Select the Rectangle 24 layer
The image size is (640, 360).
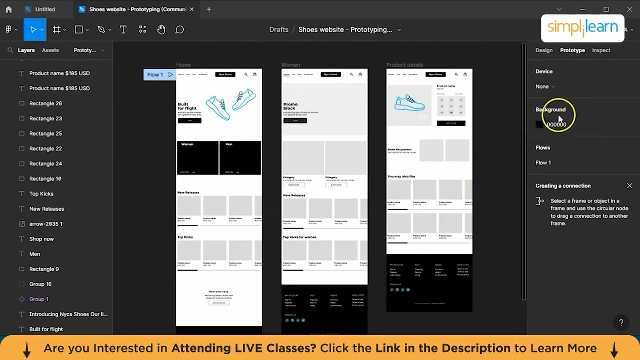coord(45,164)
